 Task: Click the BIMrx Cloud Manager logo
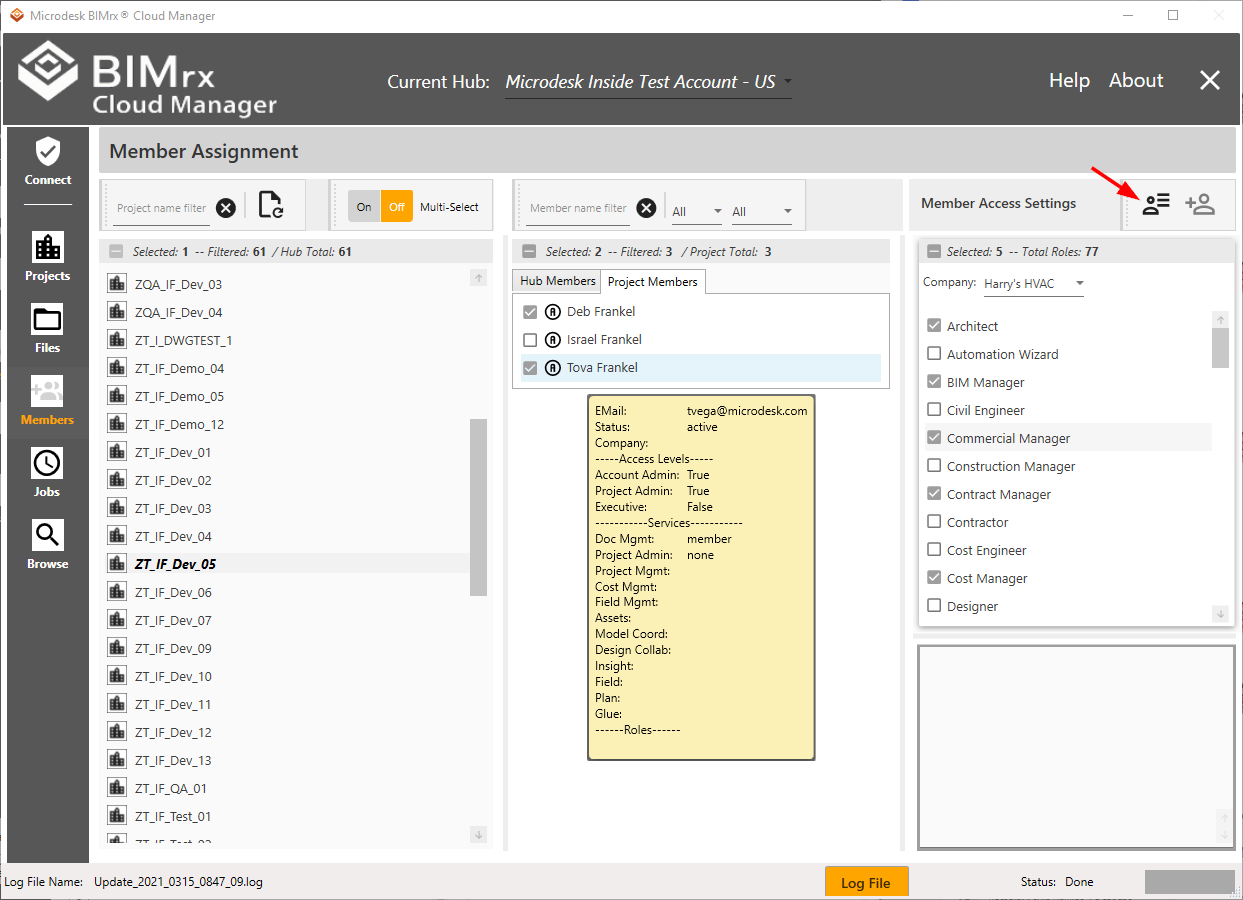click(x=148, y=79)
